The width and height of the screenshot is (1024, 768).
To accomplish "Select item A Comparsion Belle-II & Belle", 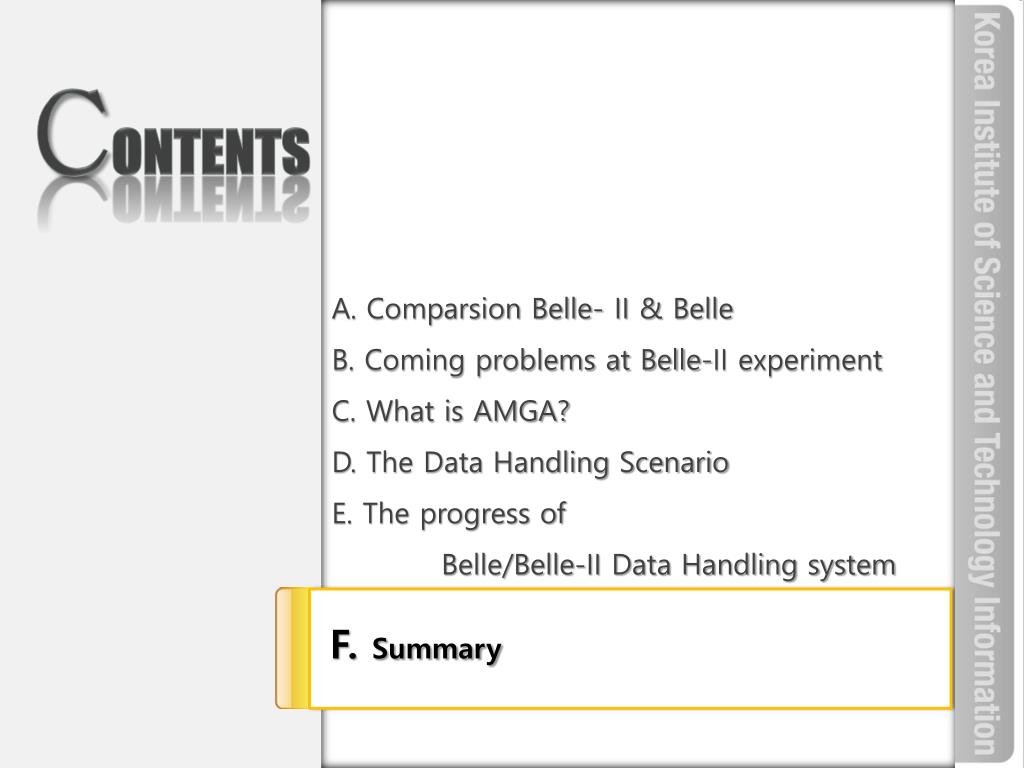I will click(533, 309).
